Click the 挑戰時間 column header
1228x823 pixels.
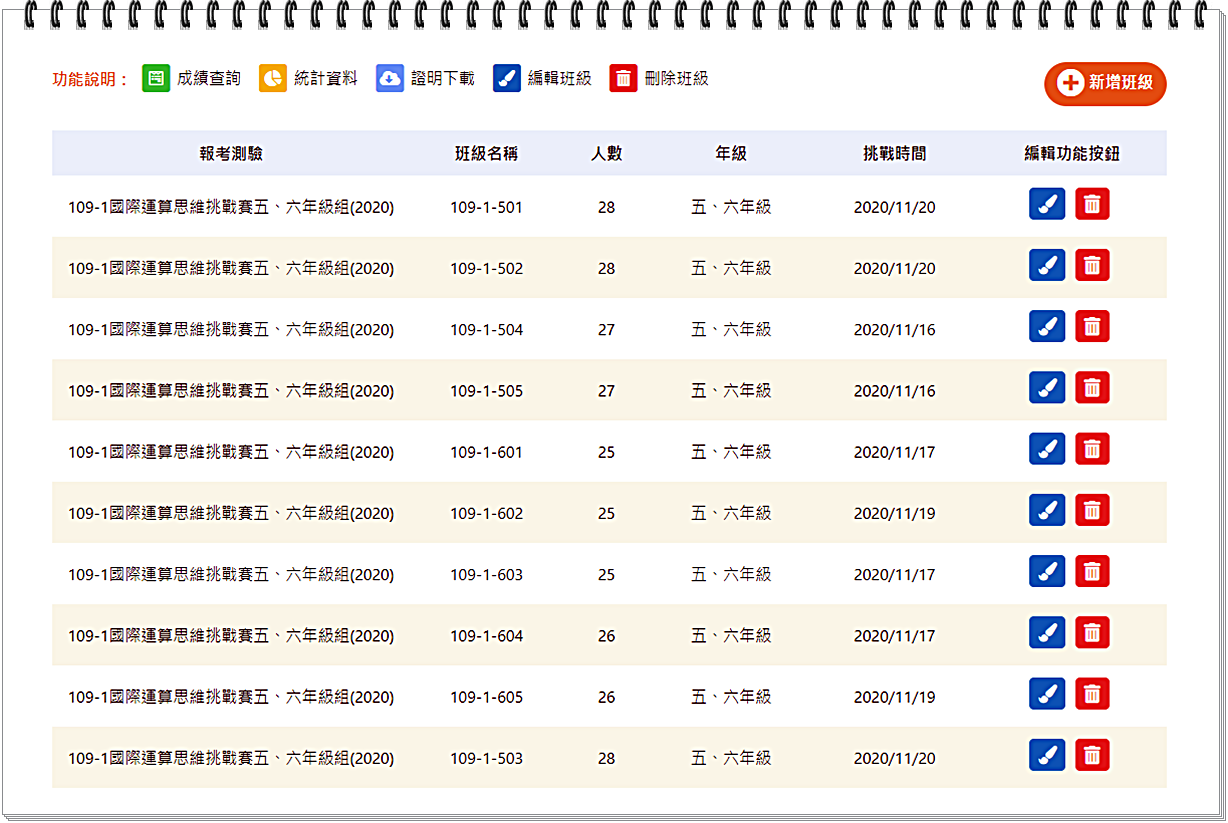click(895, 154)
